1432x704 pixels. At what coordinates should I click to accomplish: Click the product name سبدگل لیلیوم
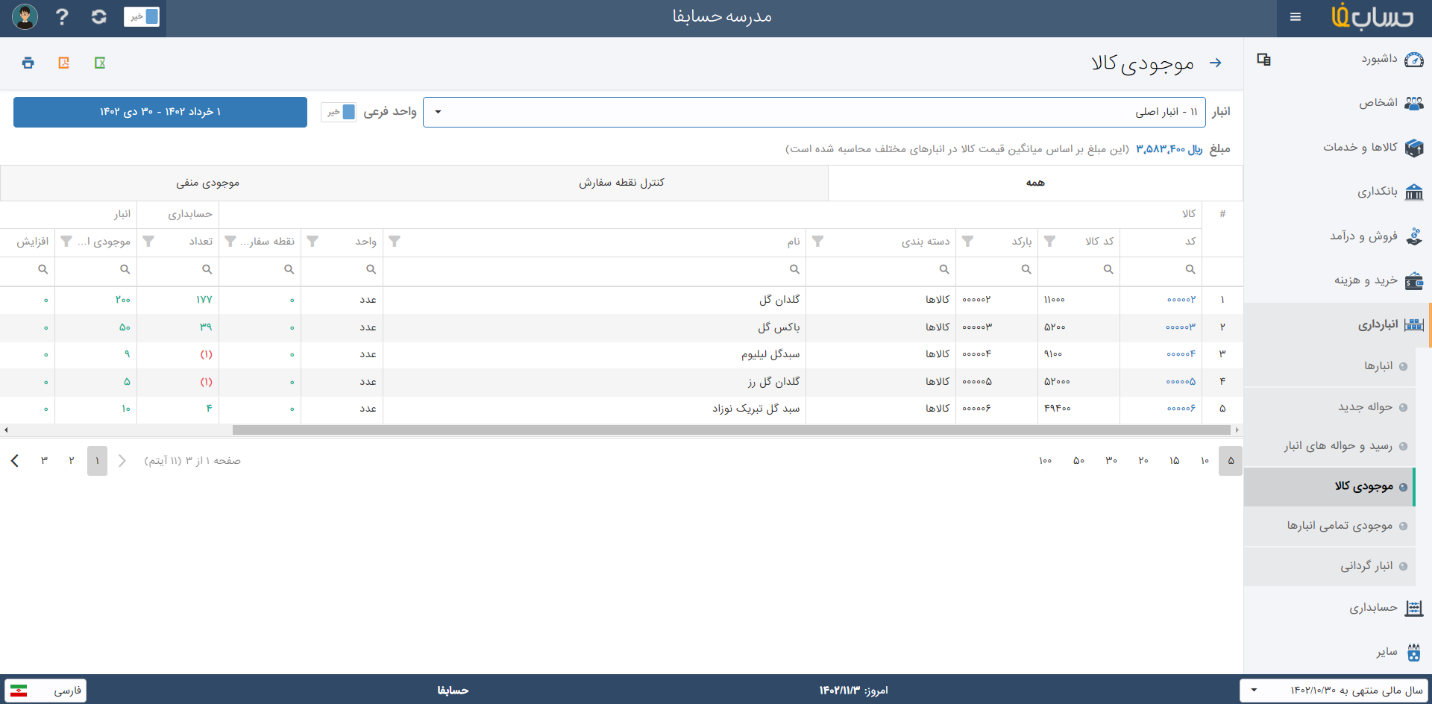point(771,354)
